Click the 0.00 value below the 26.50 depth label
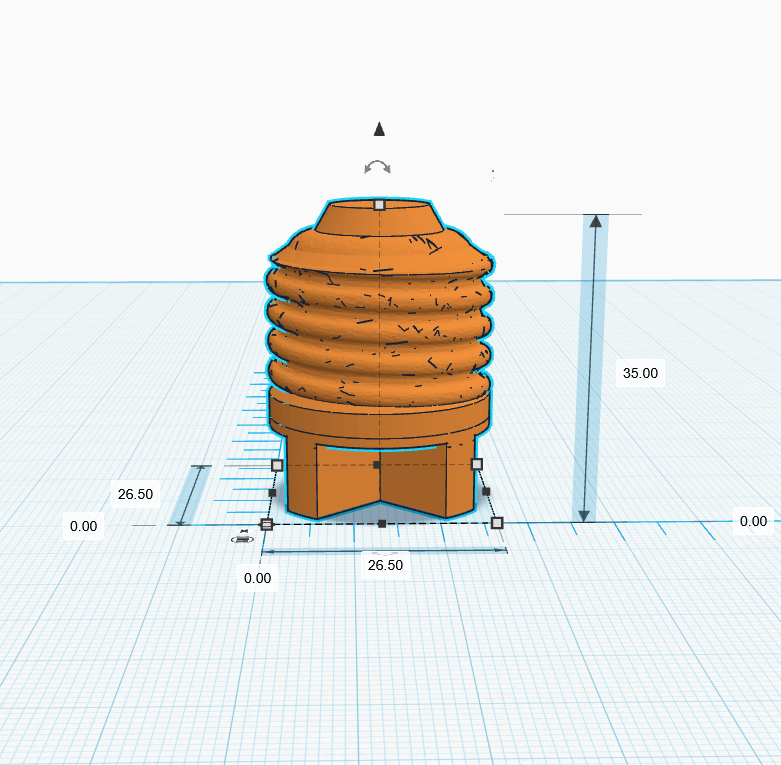Image resolution: width=781 pixels, height=765 pixels. [x=83, y=526]
